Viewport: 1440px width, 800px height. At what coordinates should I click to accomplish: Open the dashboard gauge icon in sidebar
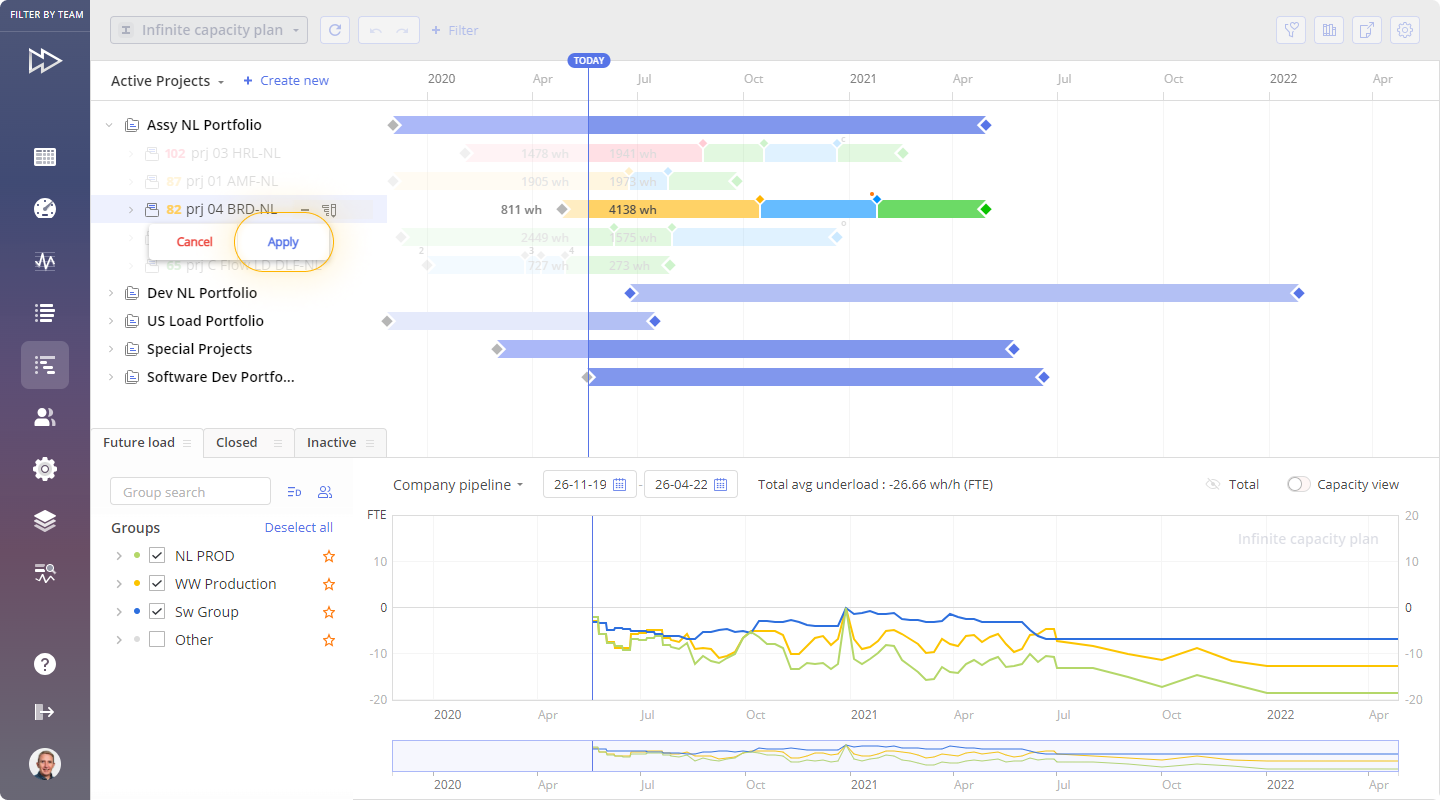[45, 208]
